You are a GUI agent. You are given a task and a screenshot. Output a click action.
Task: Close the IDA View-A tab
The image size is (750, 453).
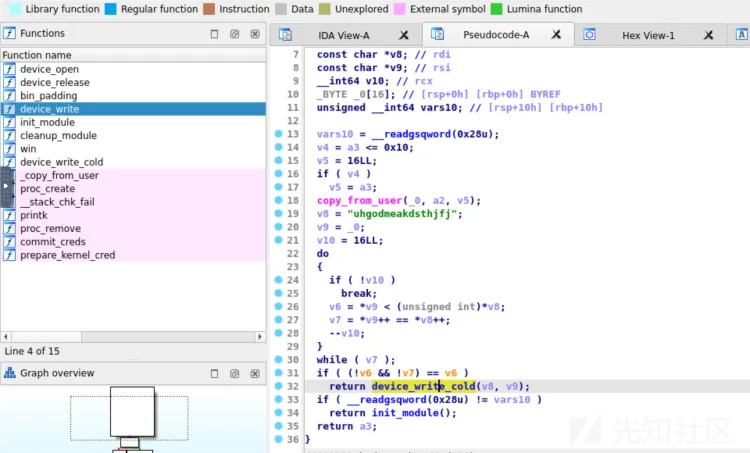click(x=404, y=35)
